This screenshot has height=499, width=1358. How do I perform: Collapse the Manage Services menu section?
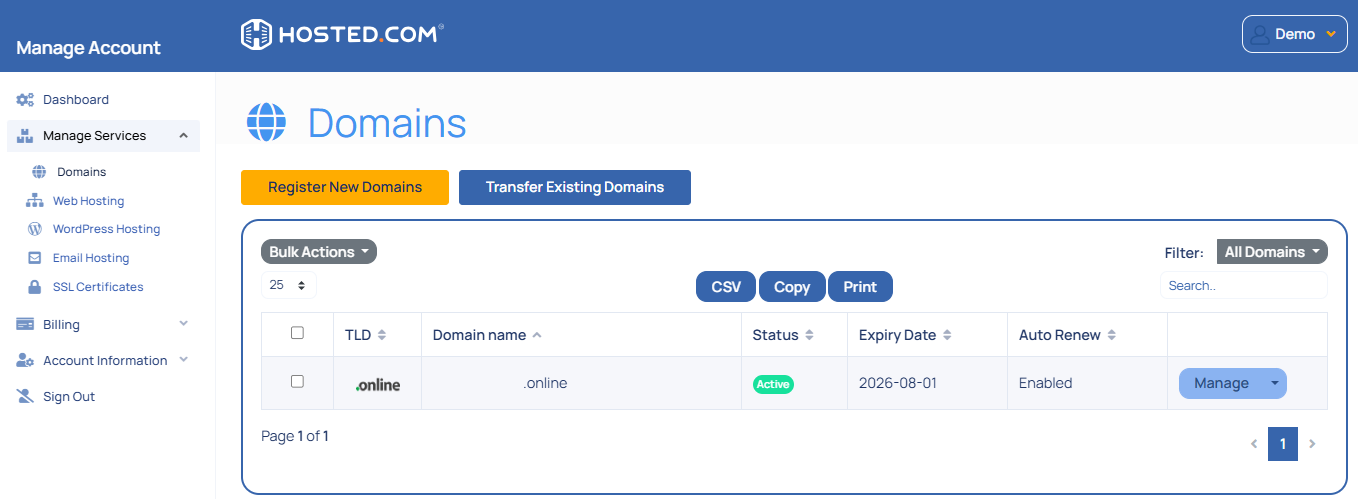pos(183,136)
